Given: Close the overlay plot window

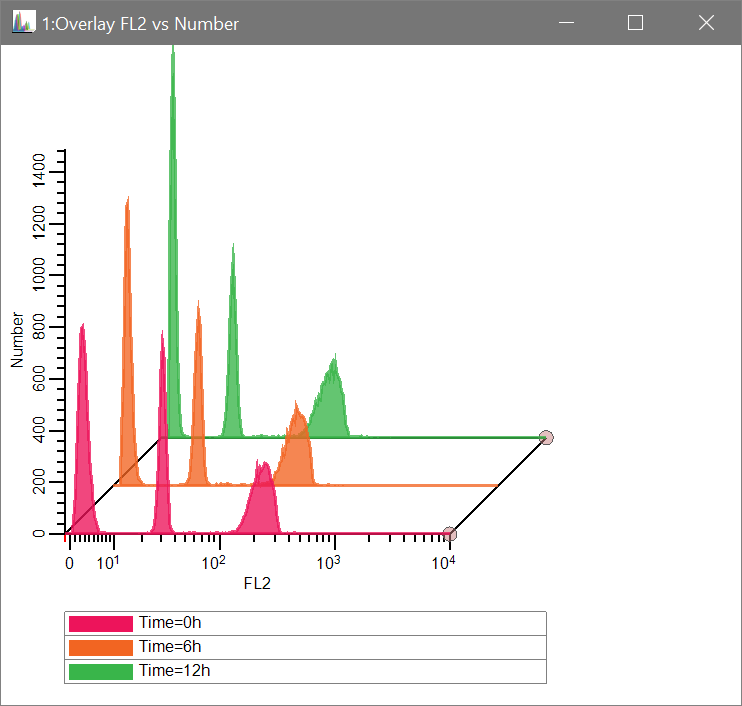Looking at the screenshot, I should [x=706, y=23].
